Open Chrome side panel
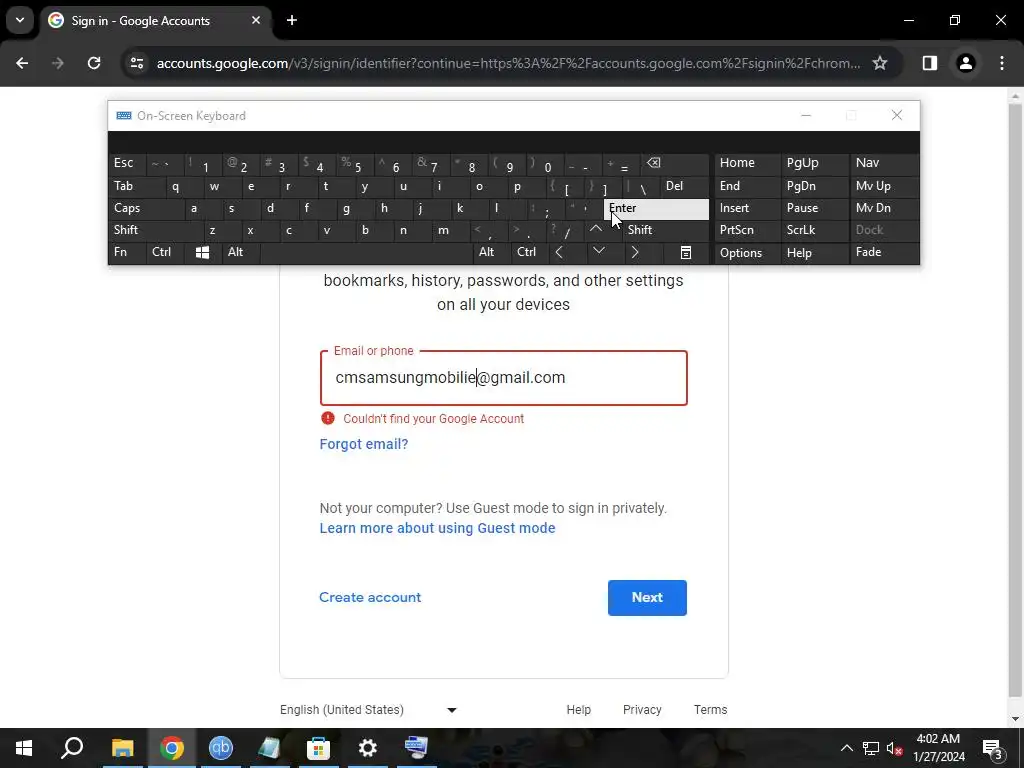The width and height of the screenshot is (1024, 768). click(929, 63)
